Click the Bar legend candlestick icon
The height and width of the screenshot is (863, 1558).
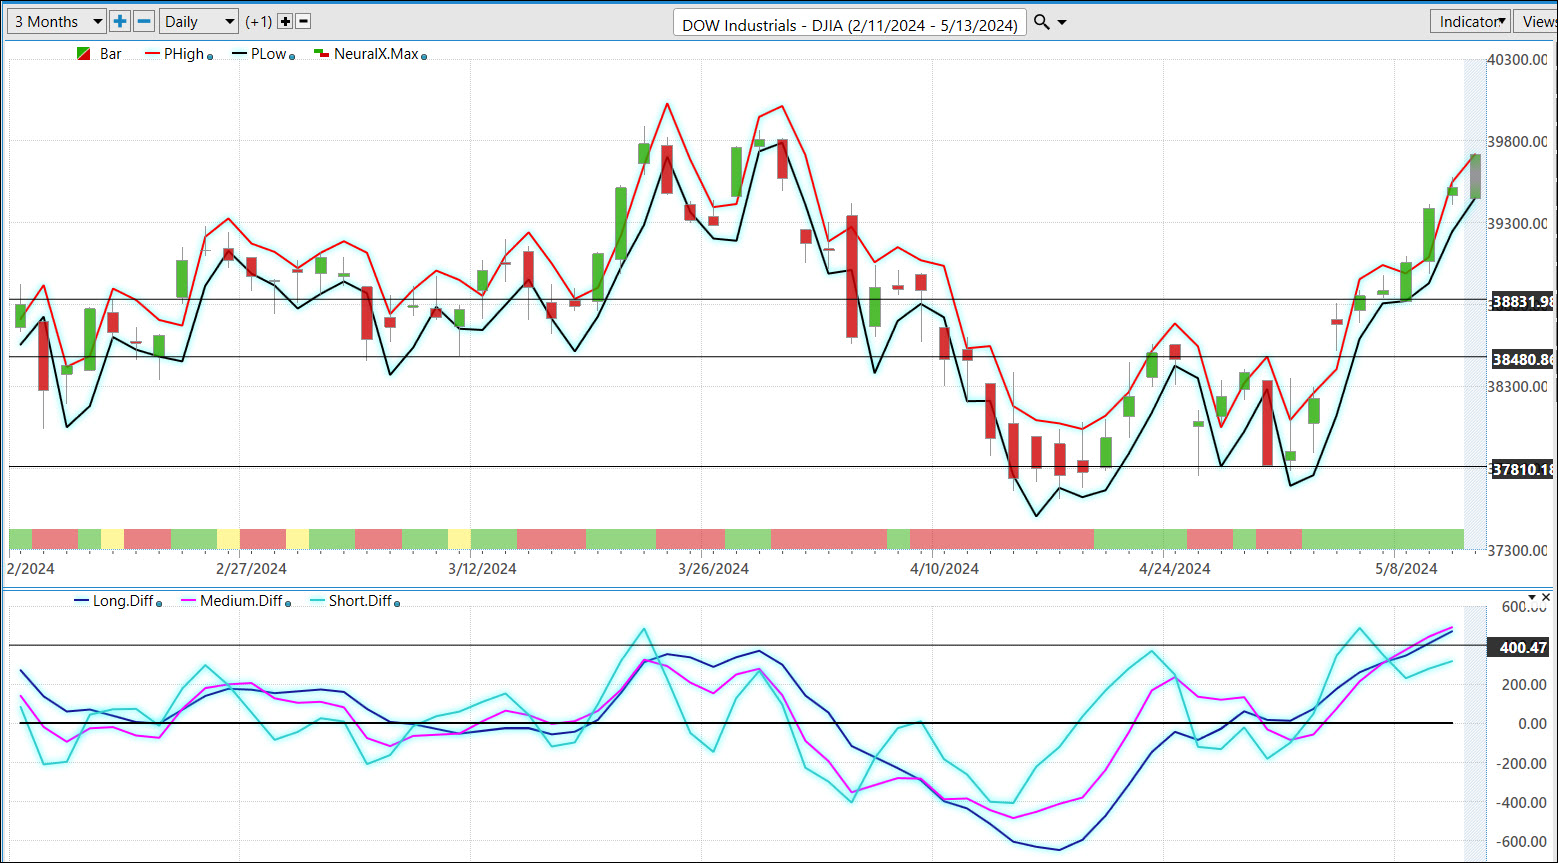[x=84, y=54]
